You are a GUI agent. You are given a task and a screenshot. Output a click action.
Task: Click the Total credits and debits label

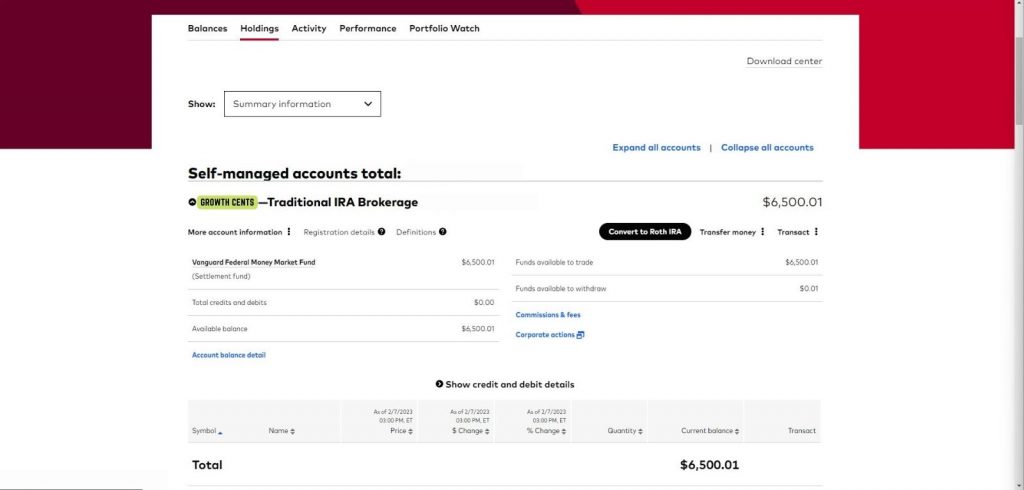click(229, 302)
